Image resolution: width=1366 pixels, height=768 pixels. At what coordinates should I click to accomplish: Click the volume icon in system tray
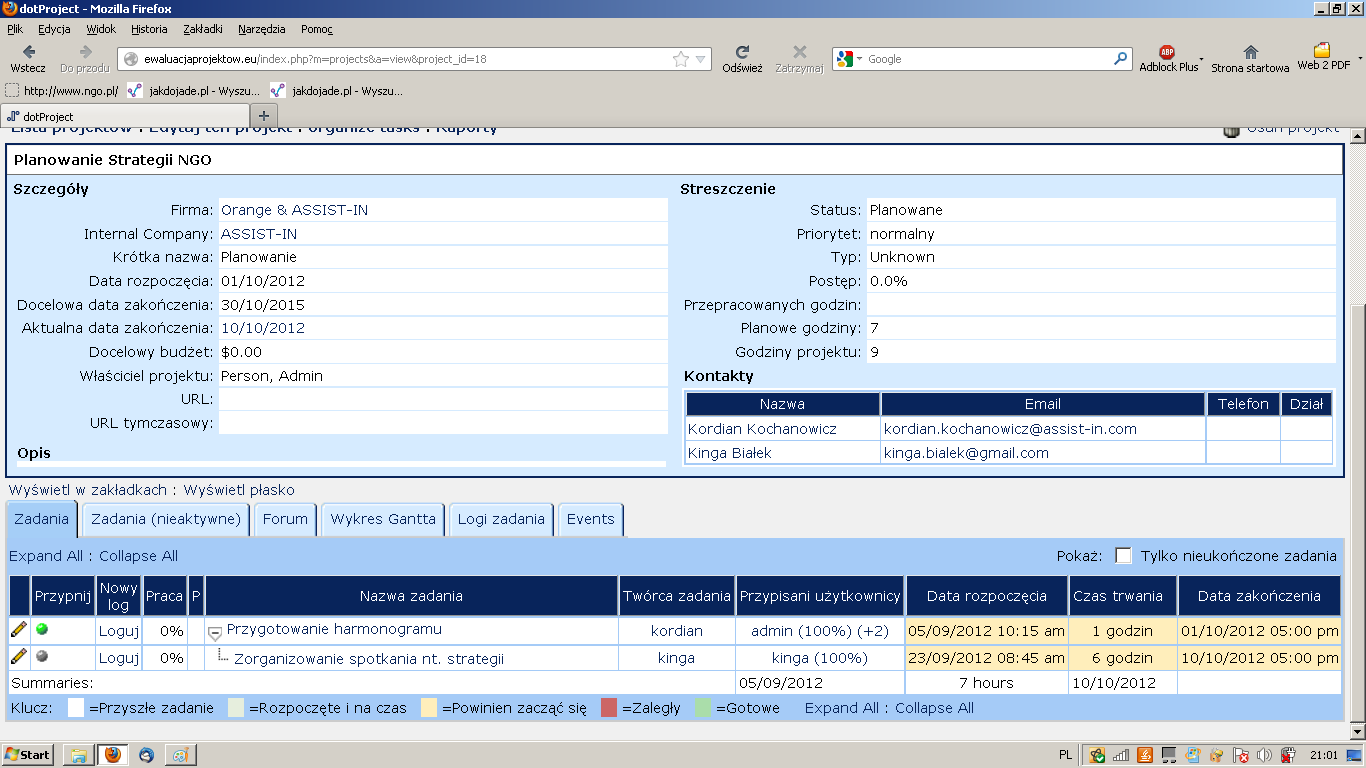point(1264,755)
